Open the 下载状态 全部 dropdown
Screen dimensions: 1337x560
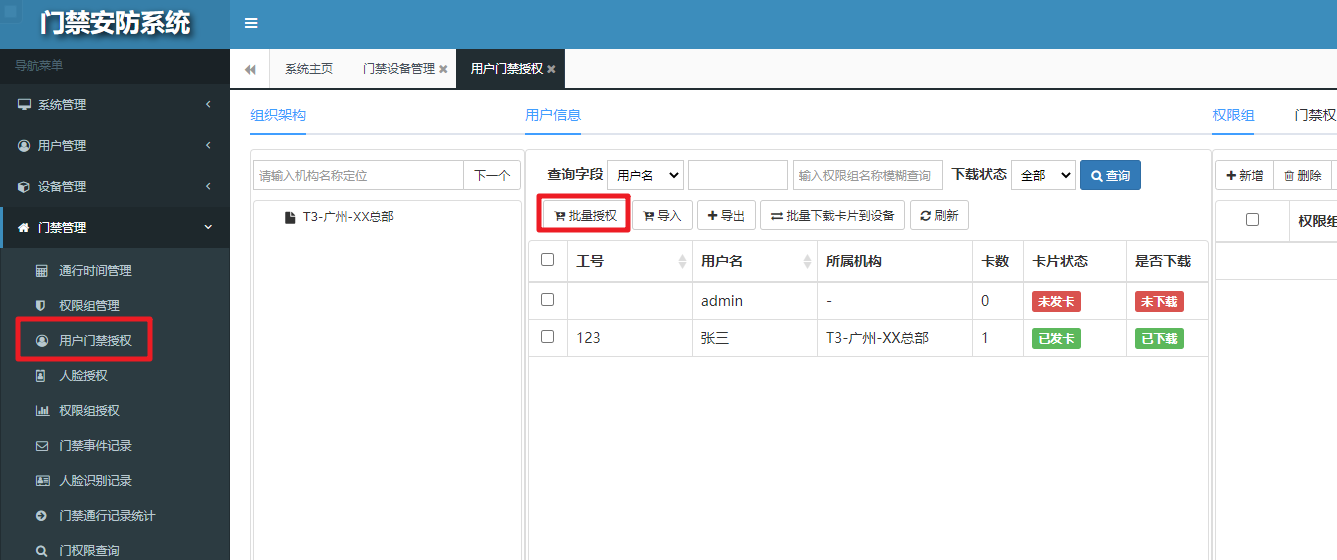tap(1043, 175)
